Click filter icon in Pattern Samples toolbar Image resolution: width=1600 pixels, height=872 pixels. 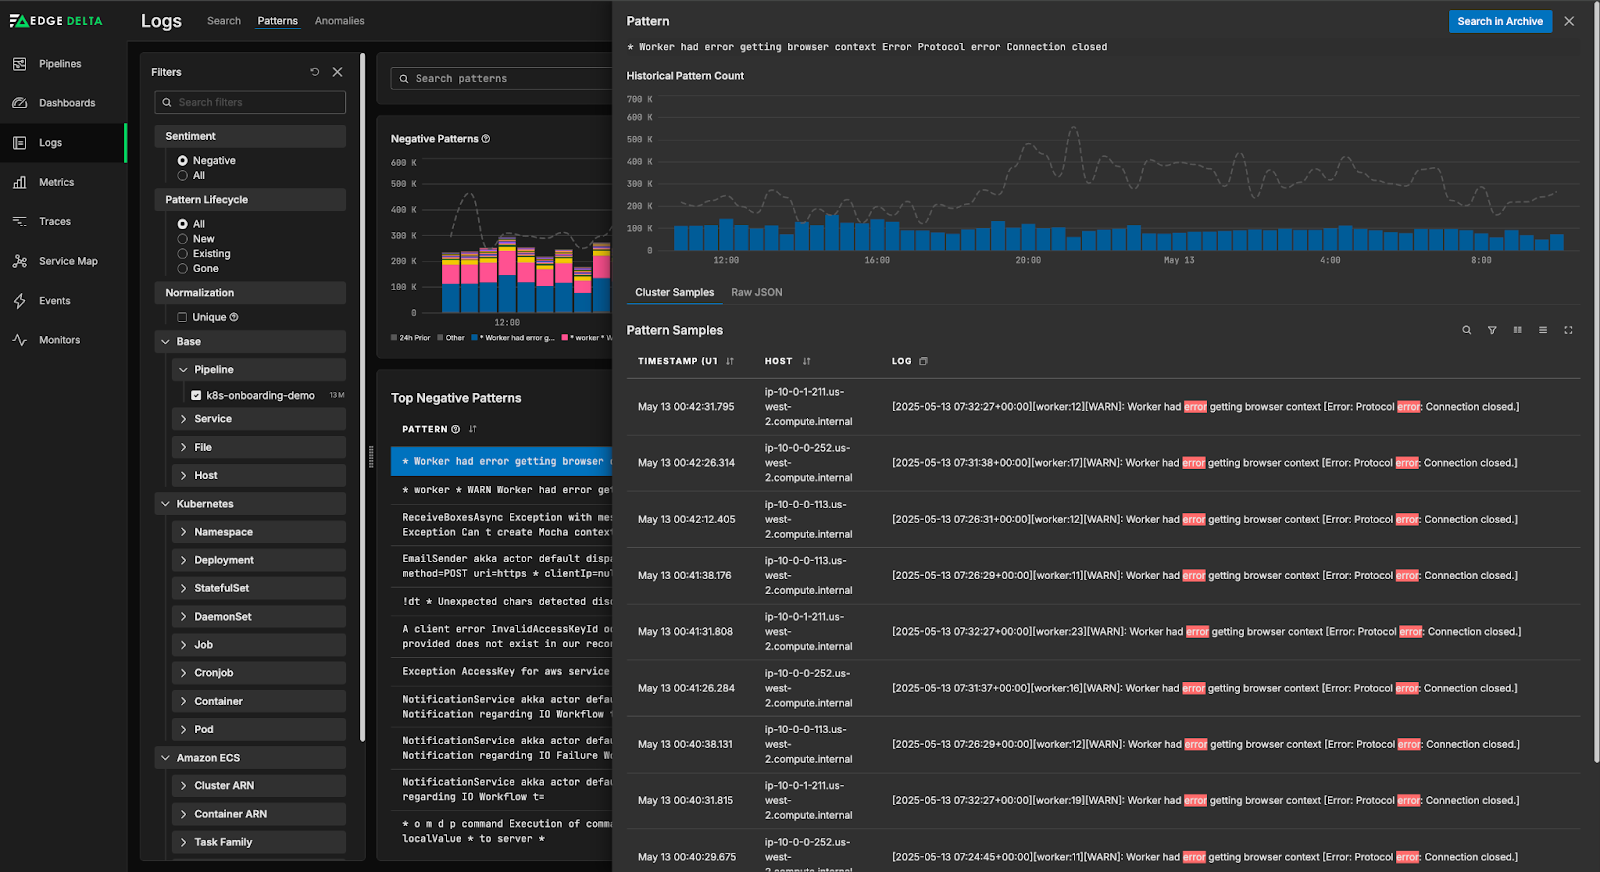(x=1492, y=330)
